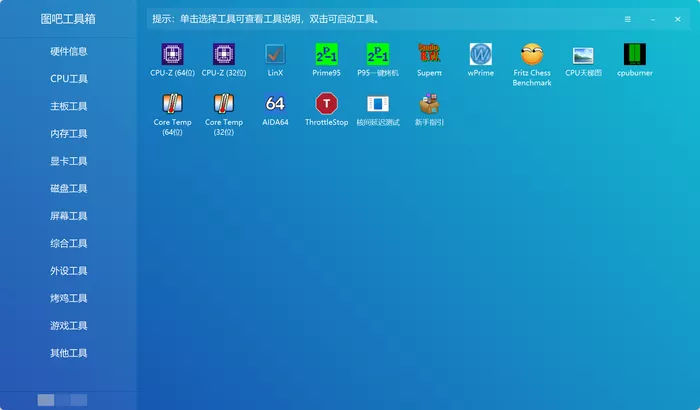Switch to the 烤鸡工具 category
700x410 pixels.
point(68,298)
